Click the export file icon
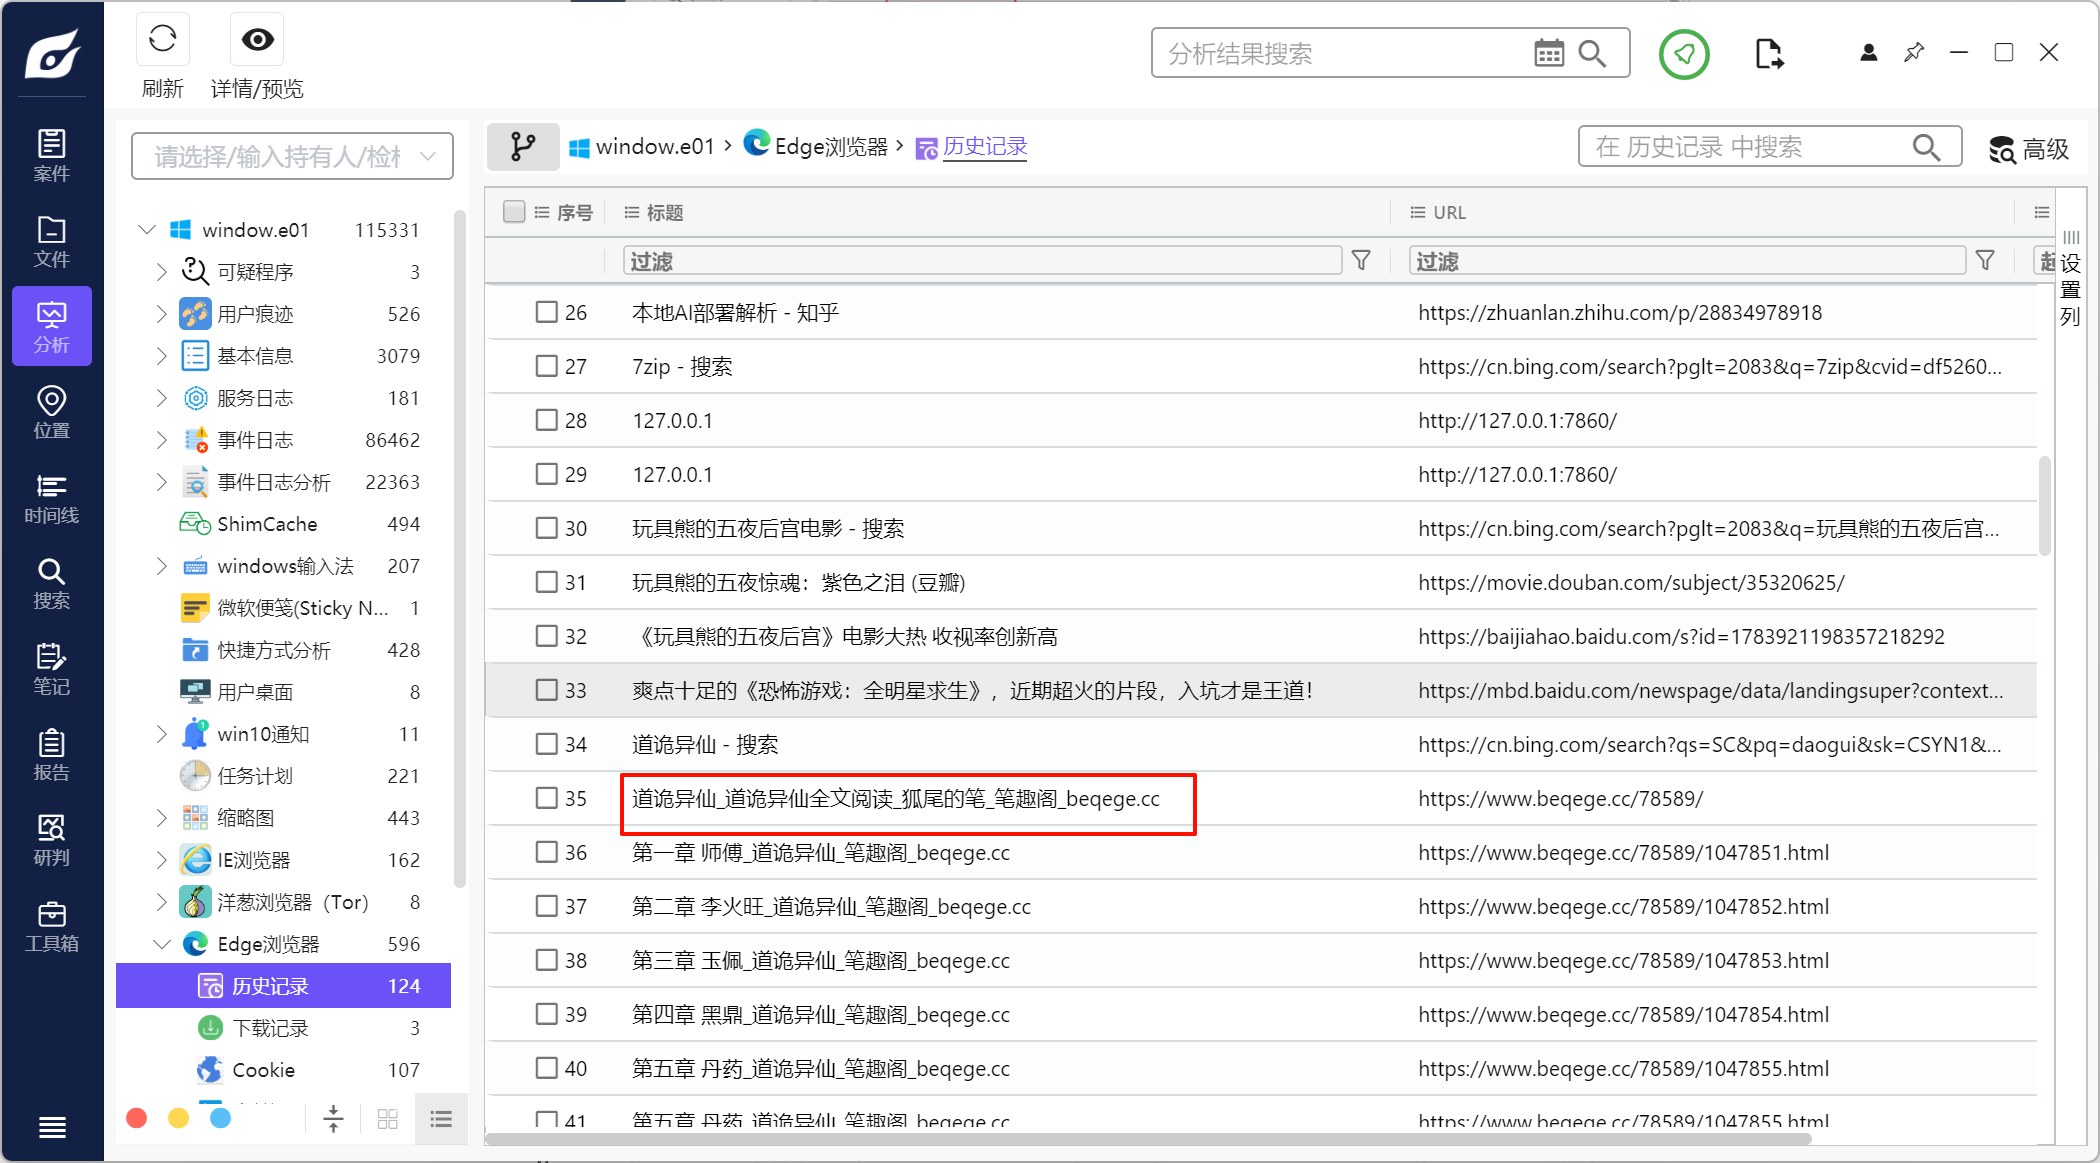Screen dimensions: 2100x1163 (x=1769, y=54)
